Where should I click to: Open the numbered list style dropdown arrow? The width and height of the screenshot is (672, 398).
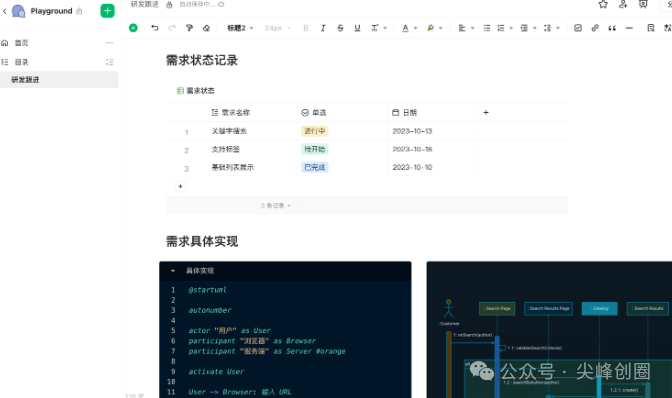511,28
